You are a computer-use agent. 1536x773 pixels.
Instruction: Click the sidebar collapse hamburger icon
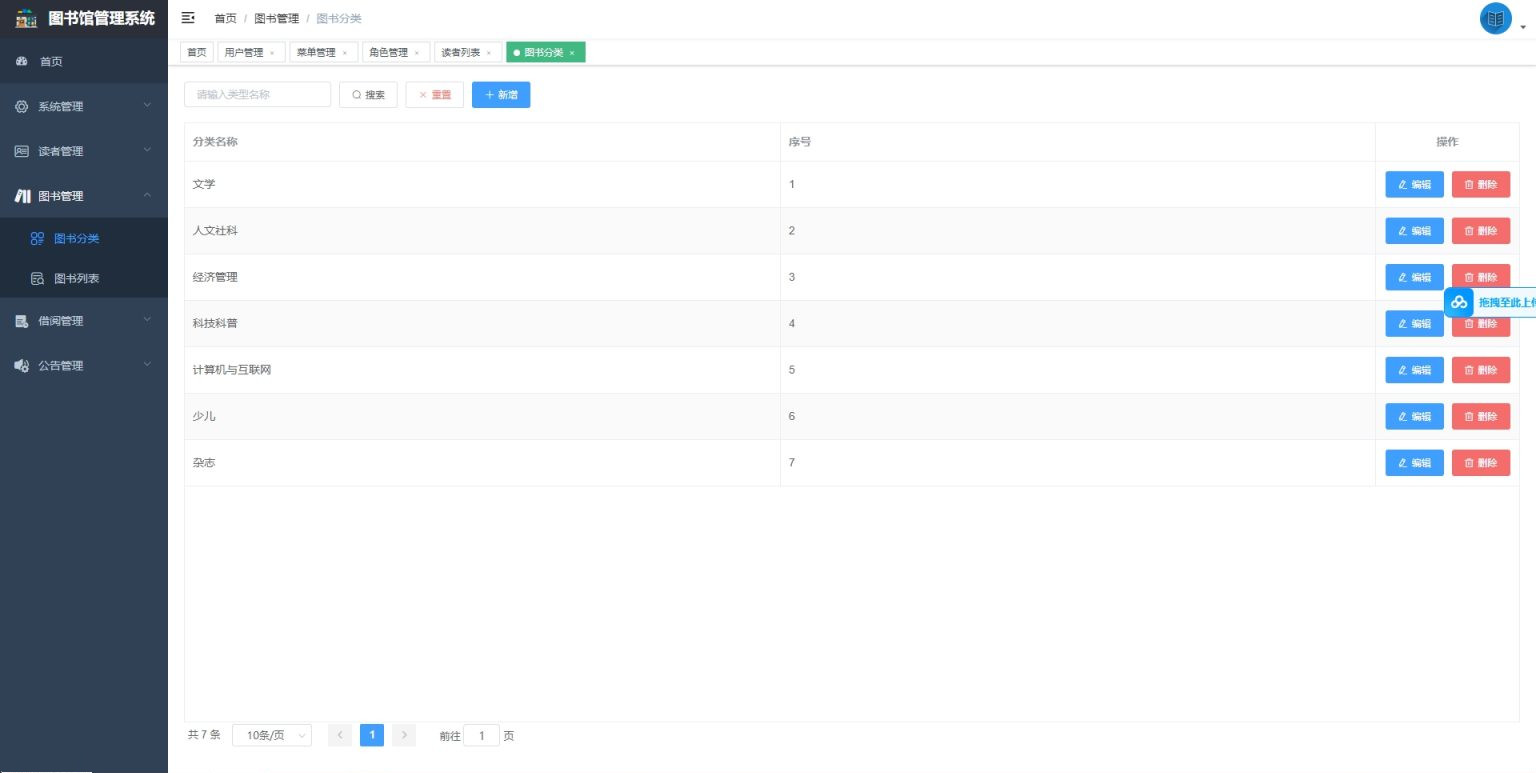pos(187,18)
